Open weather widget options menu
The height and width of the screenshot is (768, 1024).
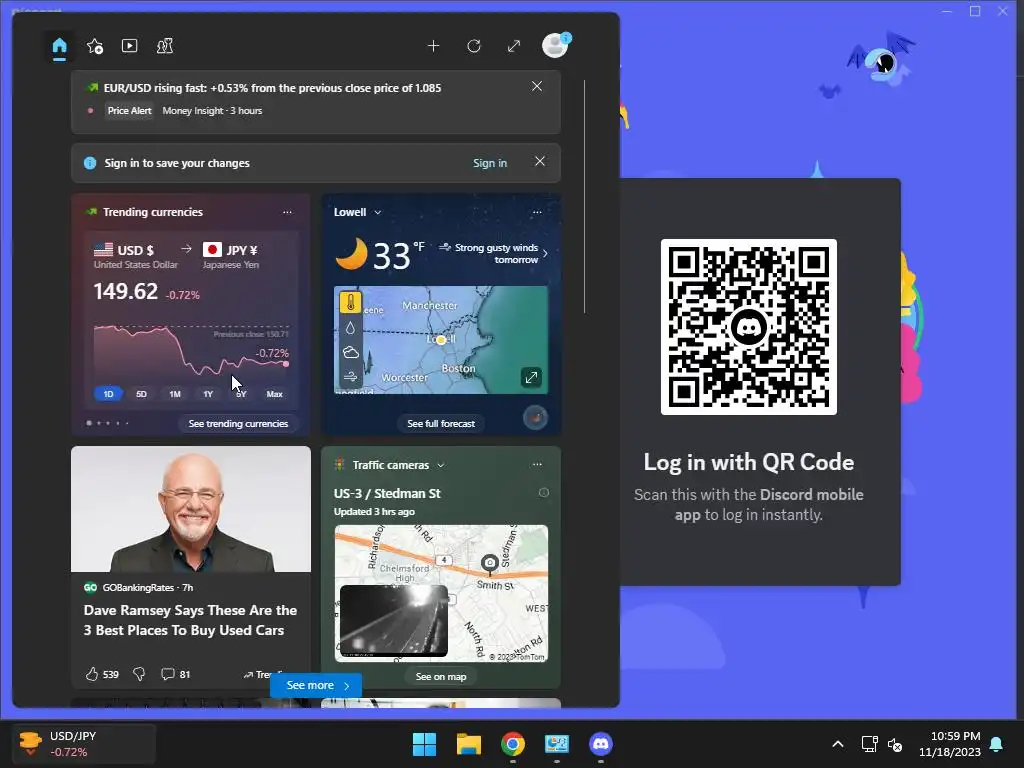point(537,212)
